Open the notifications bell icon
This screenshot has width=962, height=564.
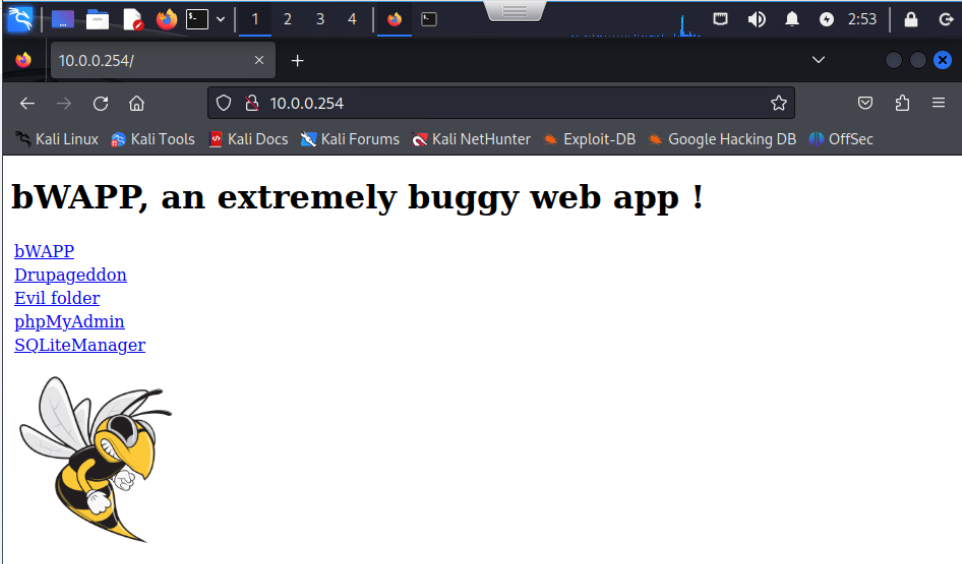click(x=792, y=20)
